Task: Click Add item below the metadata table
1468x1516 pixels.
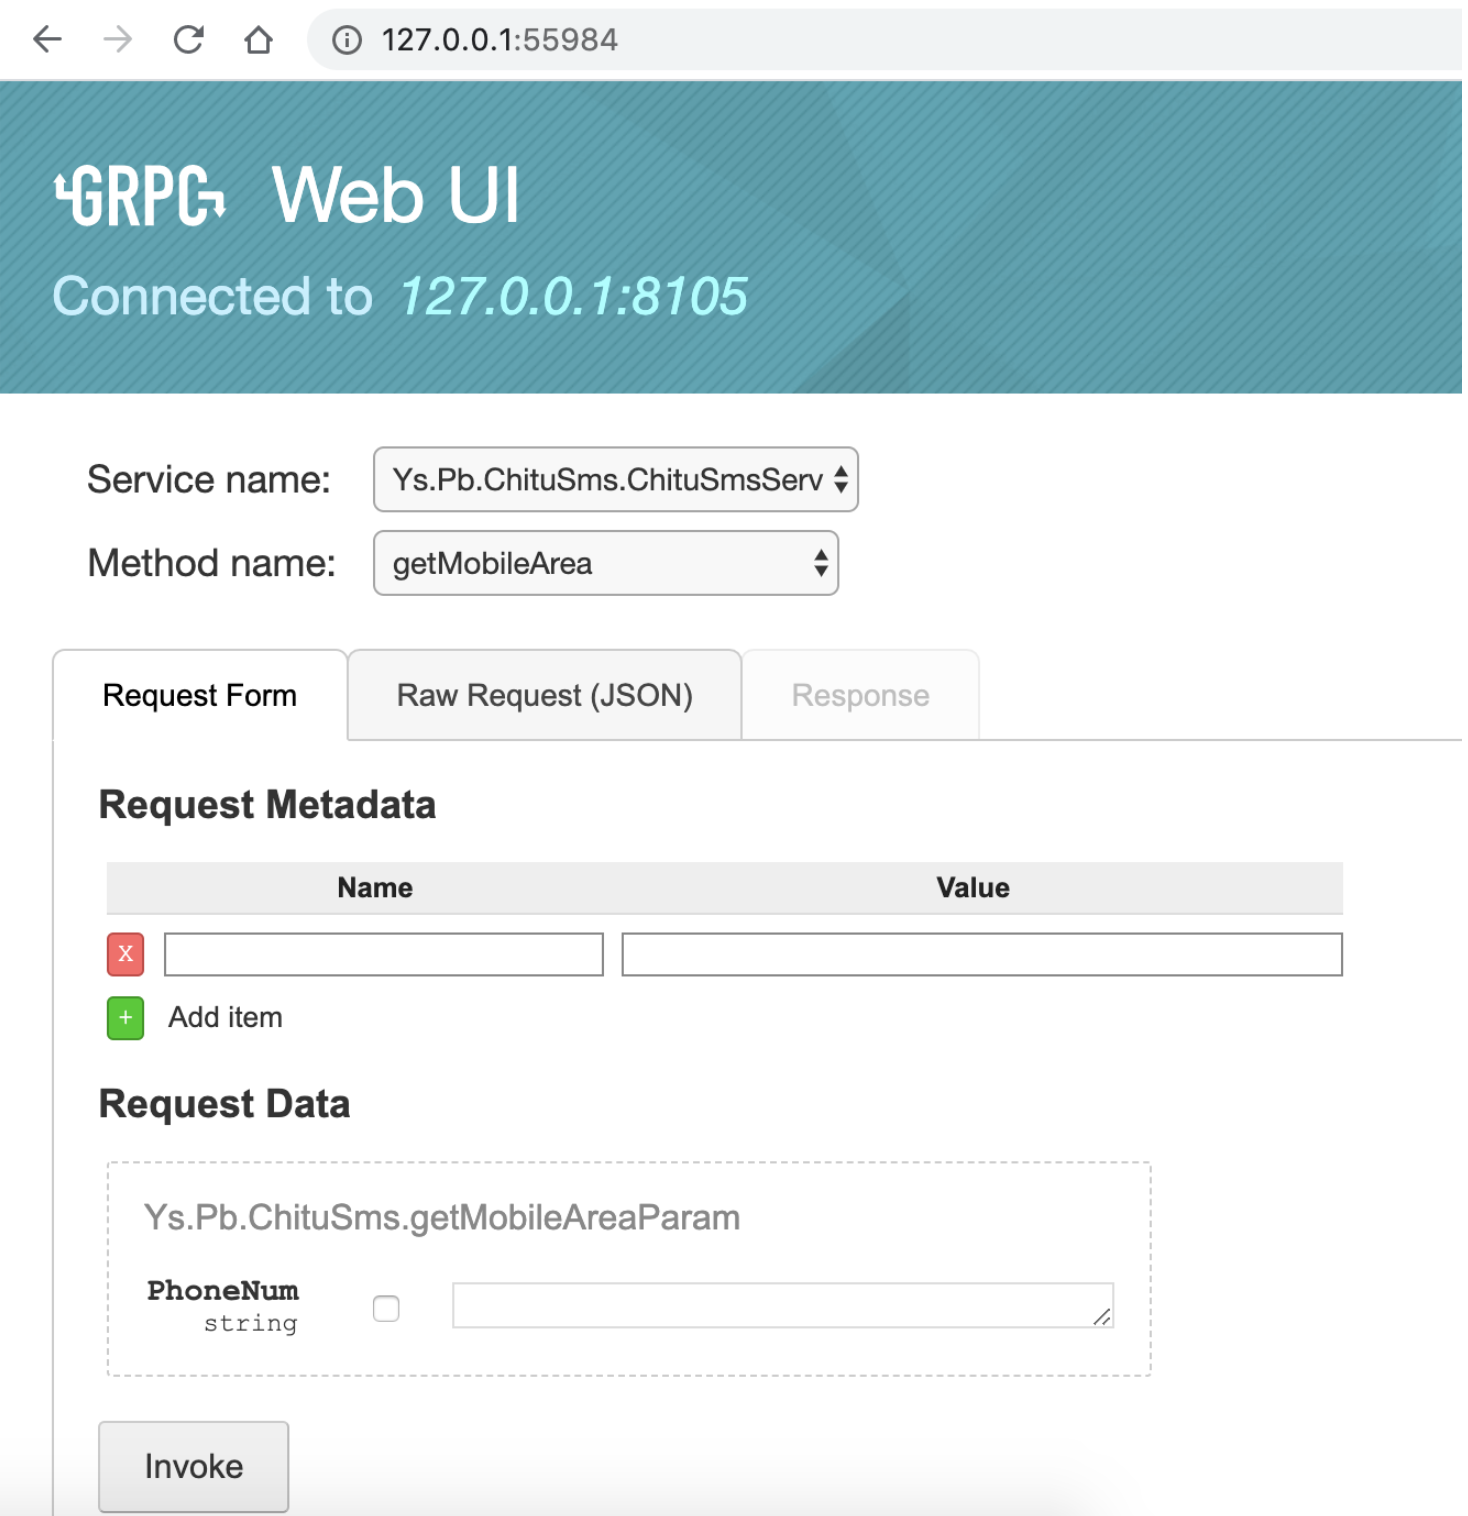Action: (225, 1017)
